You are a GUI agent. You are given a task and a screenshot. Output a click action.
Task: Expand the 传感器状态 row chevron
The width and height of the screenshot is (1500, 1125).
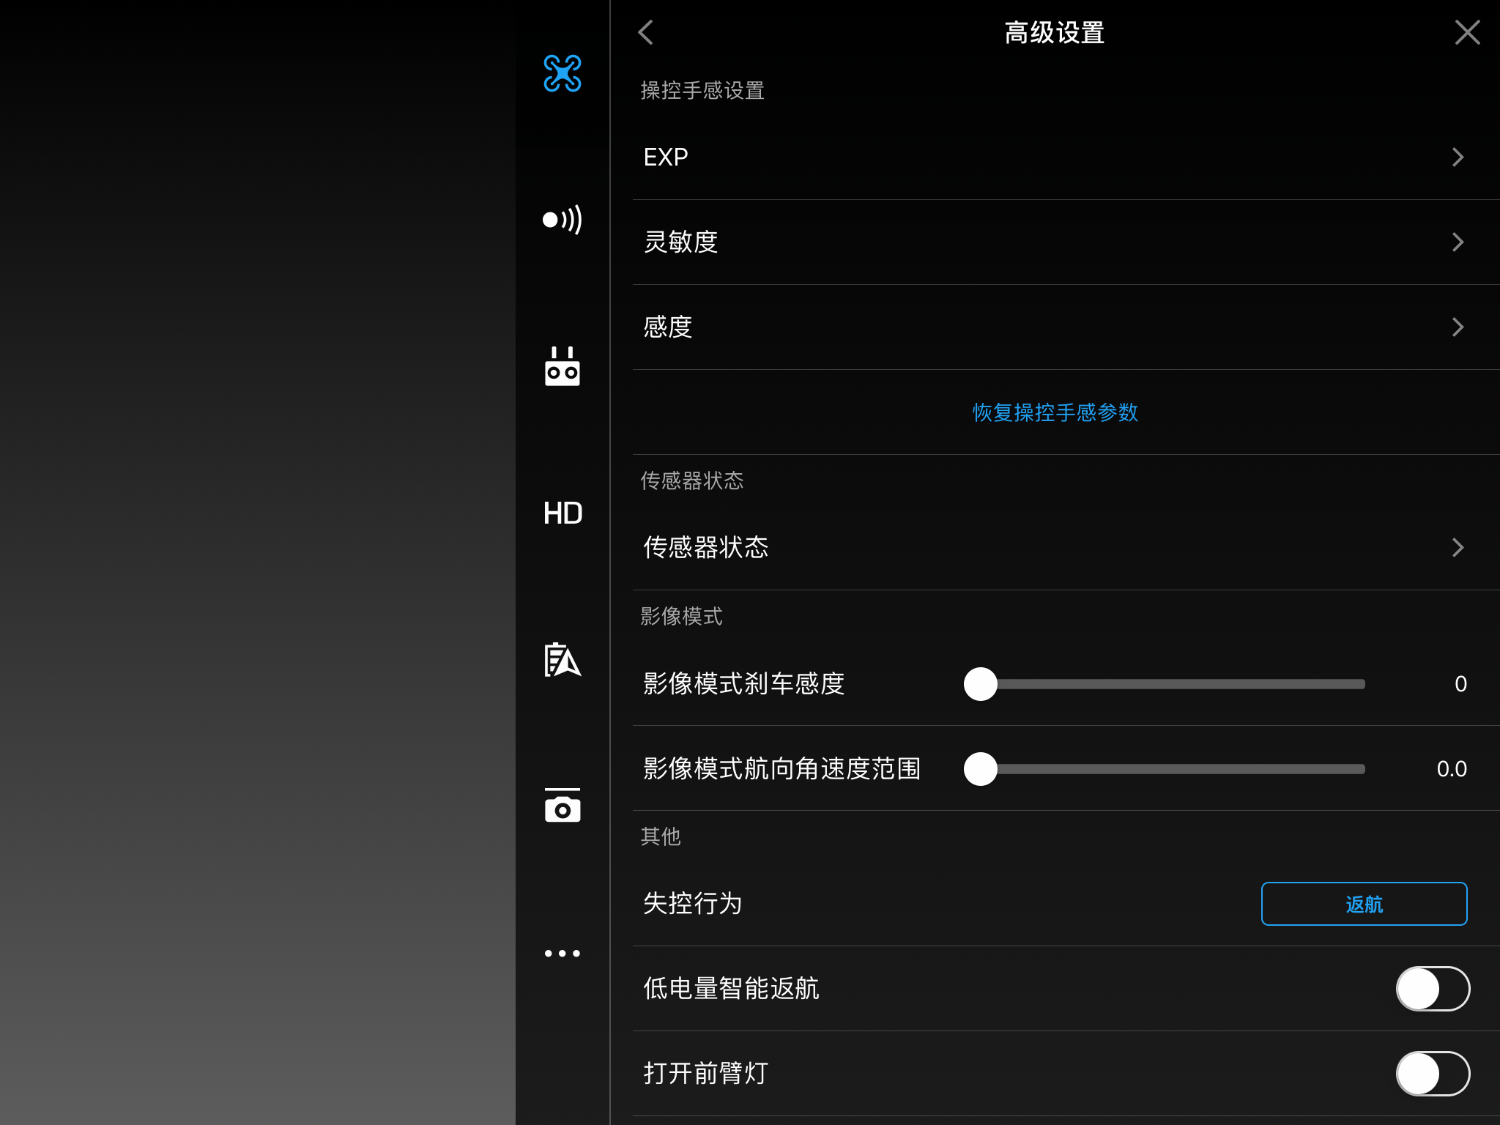pos(1458,547)
